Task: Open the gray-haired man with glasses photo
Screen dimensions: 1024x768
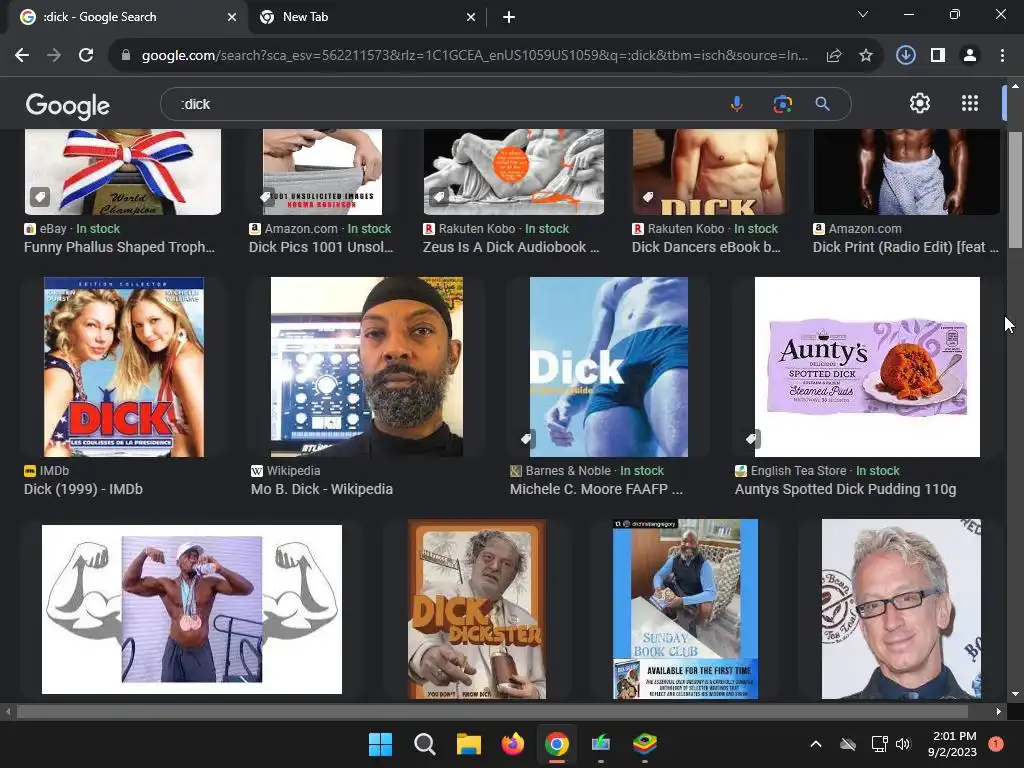Action: [x=901, y=609]
